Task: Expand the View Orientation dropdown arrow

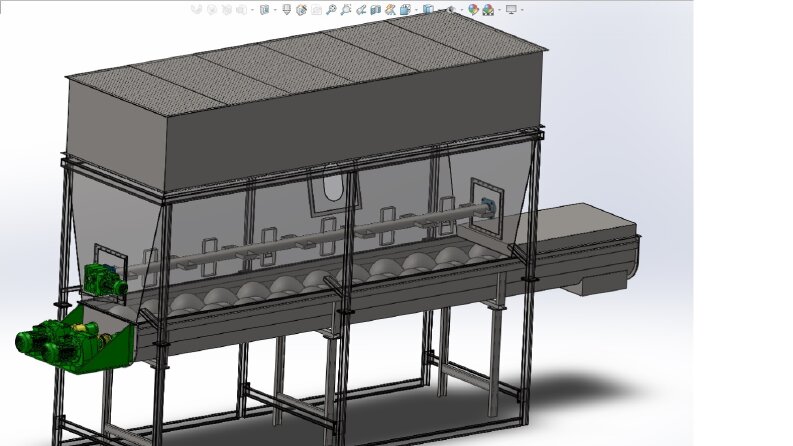Action: tap(416, 10)
